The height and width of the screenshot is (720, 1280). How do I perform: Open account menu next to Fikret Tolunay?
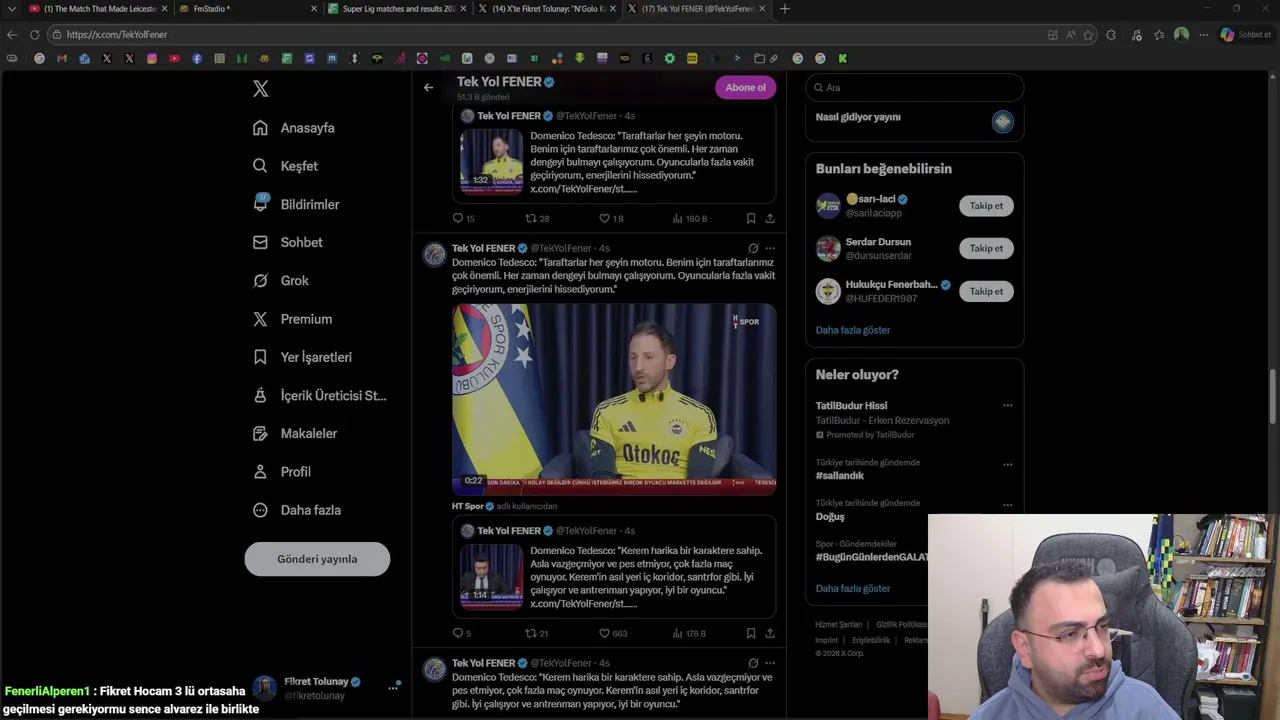coord(394,688)
